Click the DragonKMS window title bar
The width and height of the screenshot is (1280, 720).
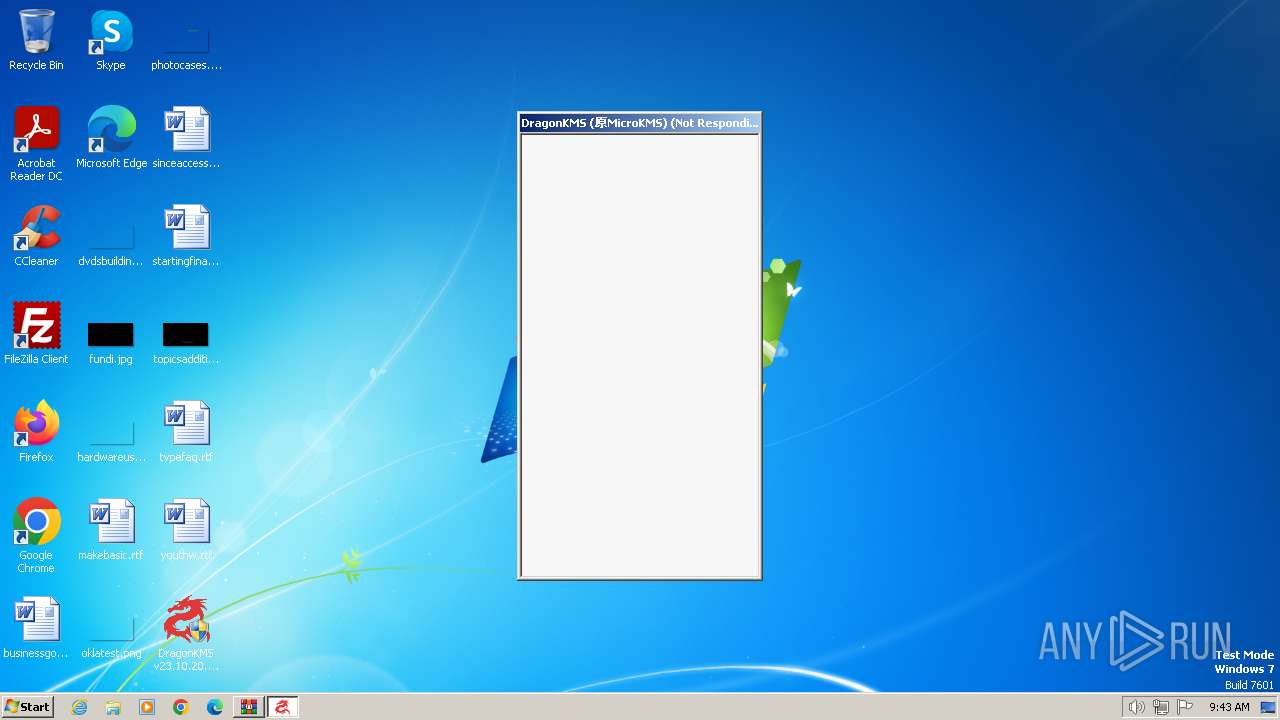639,123
